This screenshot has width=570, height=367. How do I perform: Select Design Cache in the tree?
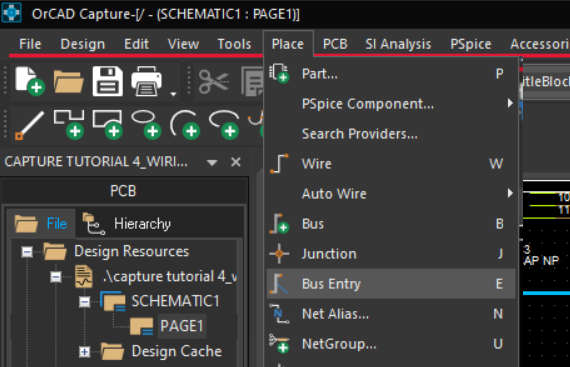tap(177, 351)
